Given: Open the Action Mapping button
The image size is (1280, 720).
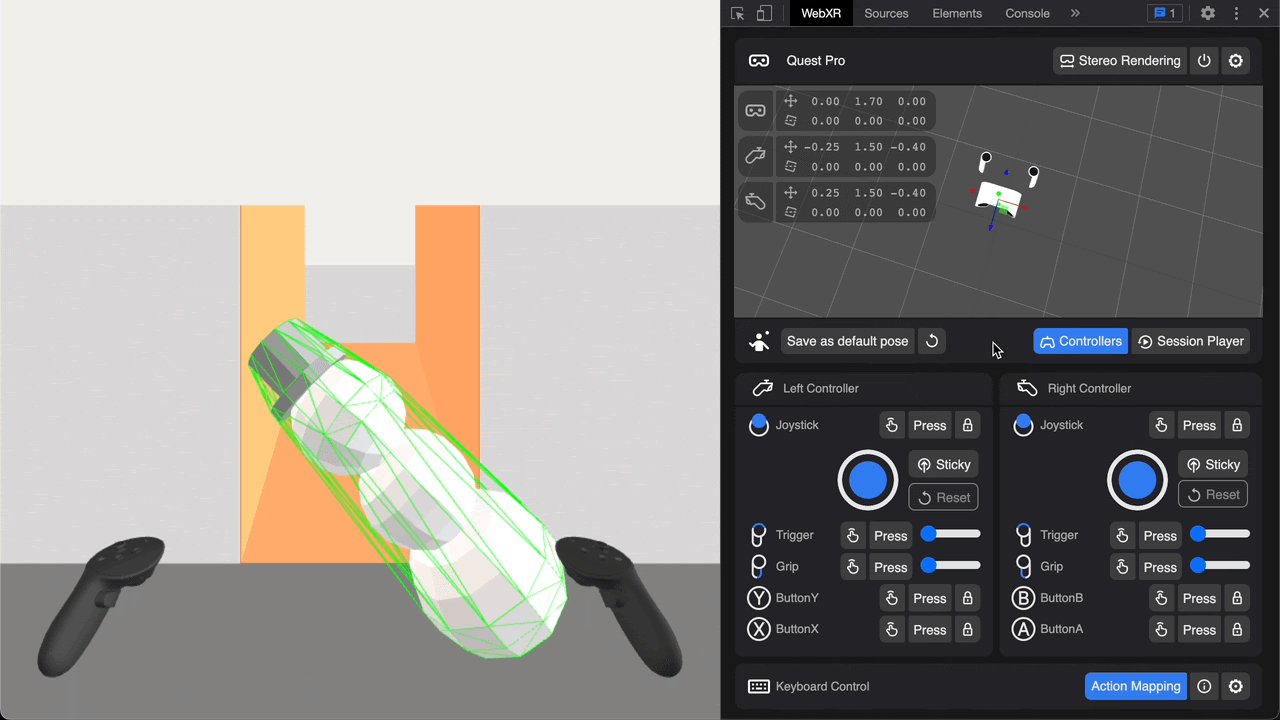Looking at the screenshot, I should pos(1135,686).
